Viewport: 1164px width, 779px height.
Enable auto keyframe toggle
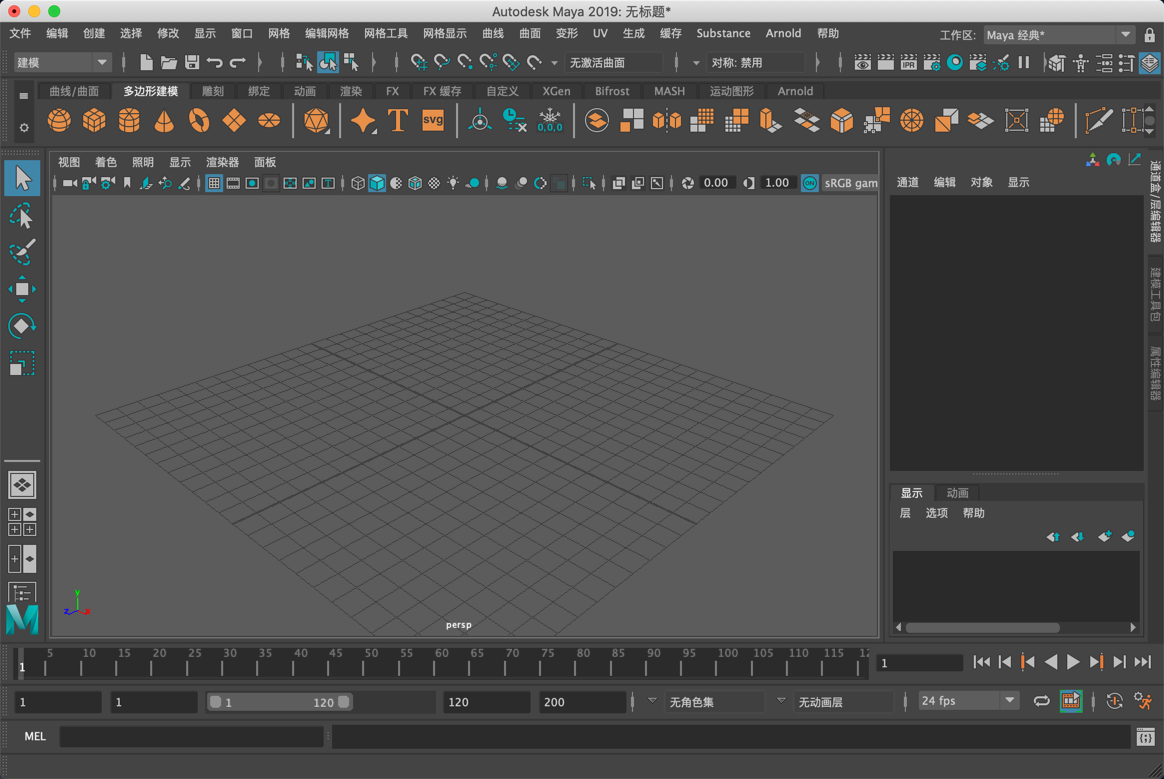(x=1114, y=701)
